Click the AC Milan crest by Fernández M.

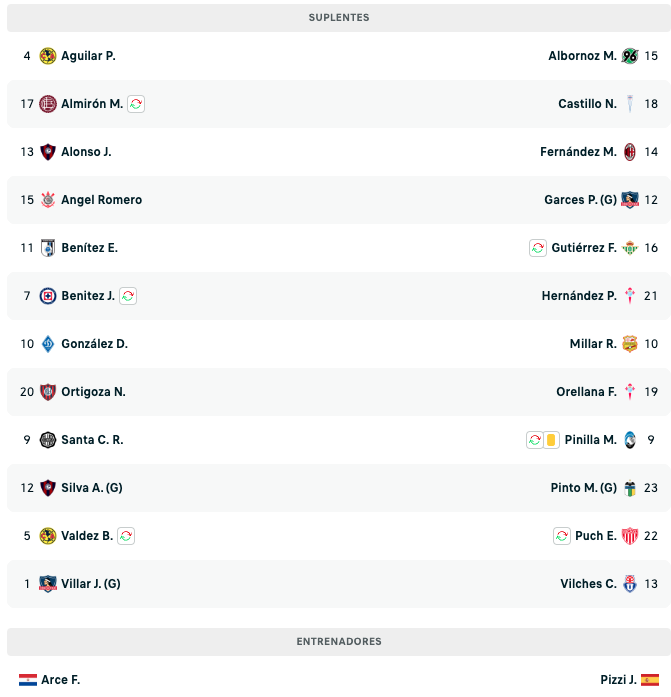pos(630,152)
